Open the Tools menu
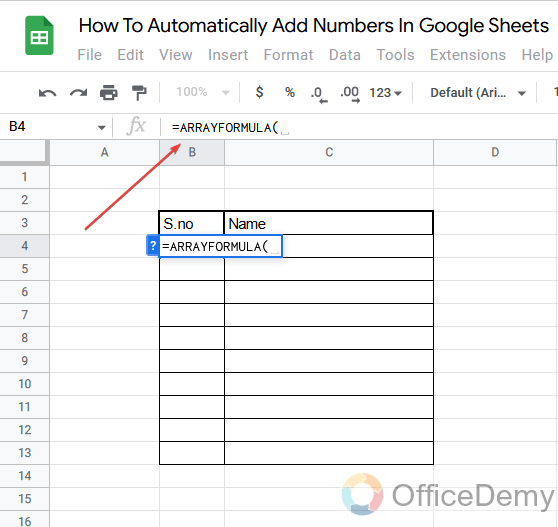This screenshot has width=558, height=527. [x=395, y=55]
